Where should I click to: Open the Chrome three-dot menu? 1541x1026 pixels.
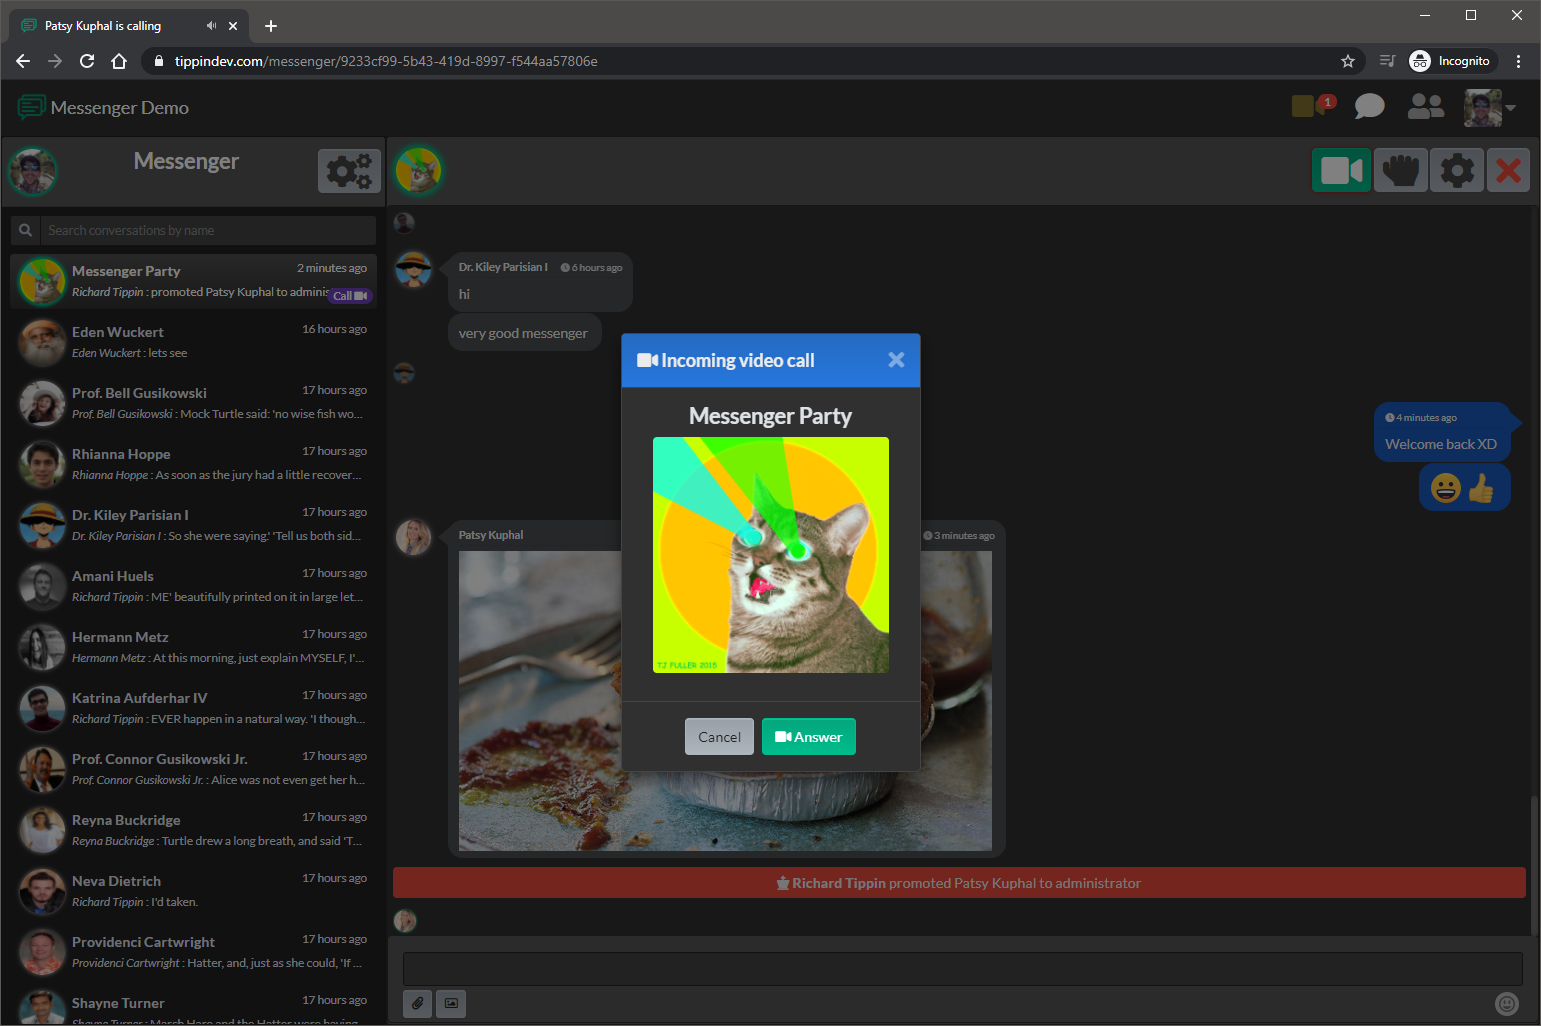(1518, 61)
